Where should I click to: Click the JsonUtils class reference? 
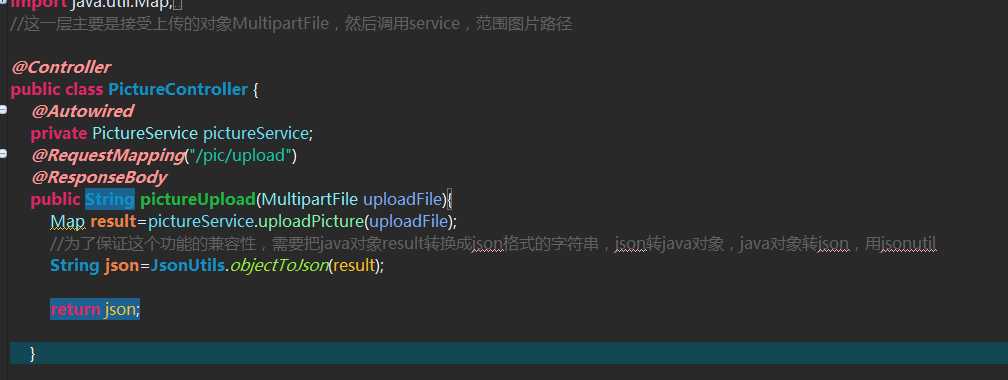tap(186, 266)
